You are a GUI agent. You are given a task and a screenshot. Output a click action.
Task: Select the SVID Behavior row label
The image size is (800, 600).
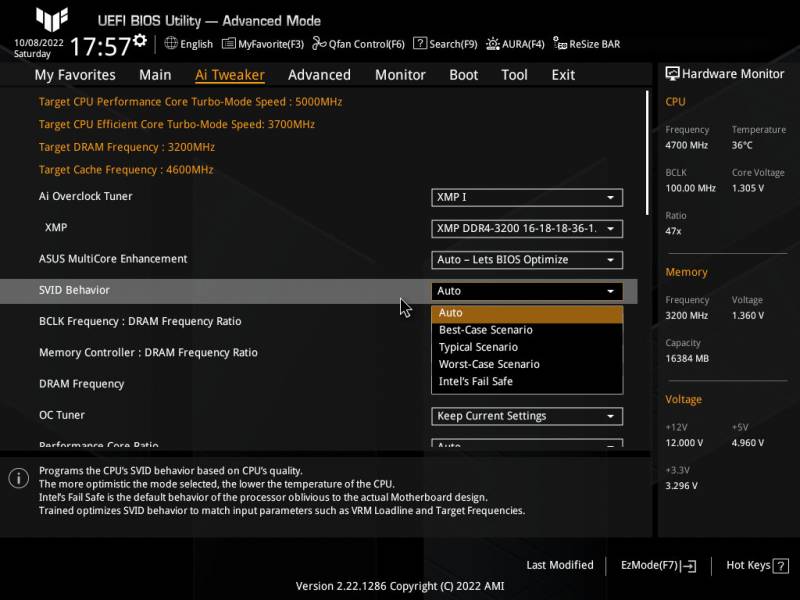pyautogui.click(x=74, y=290)
